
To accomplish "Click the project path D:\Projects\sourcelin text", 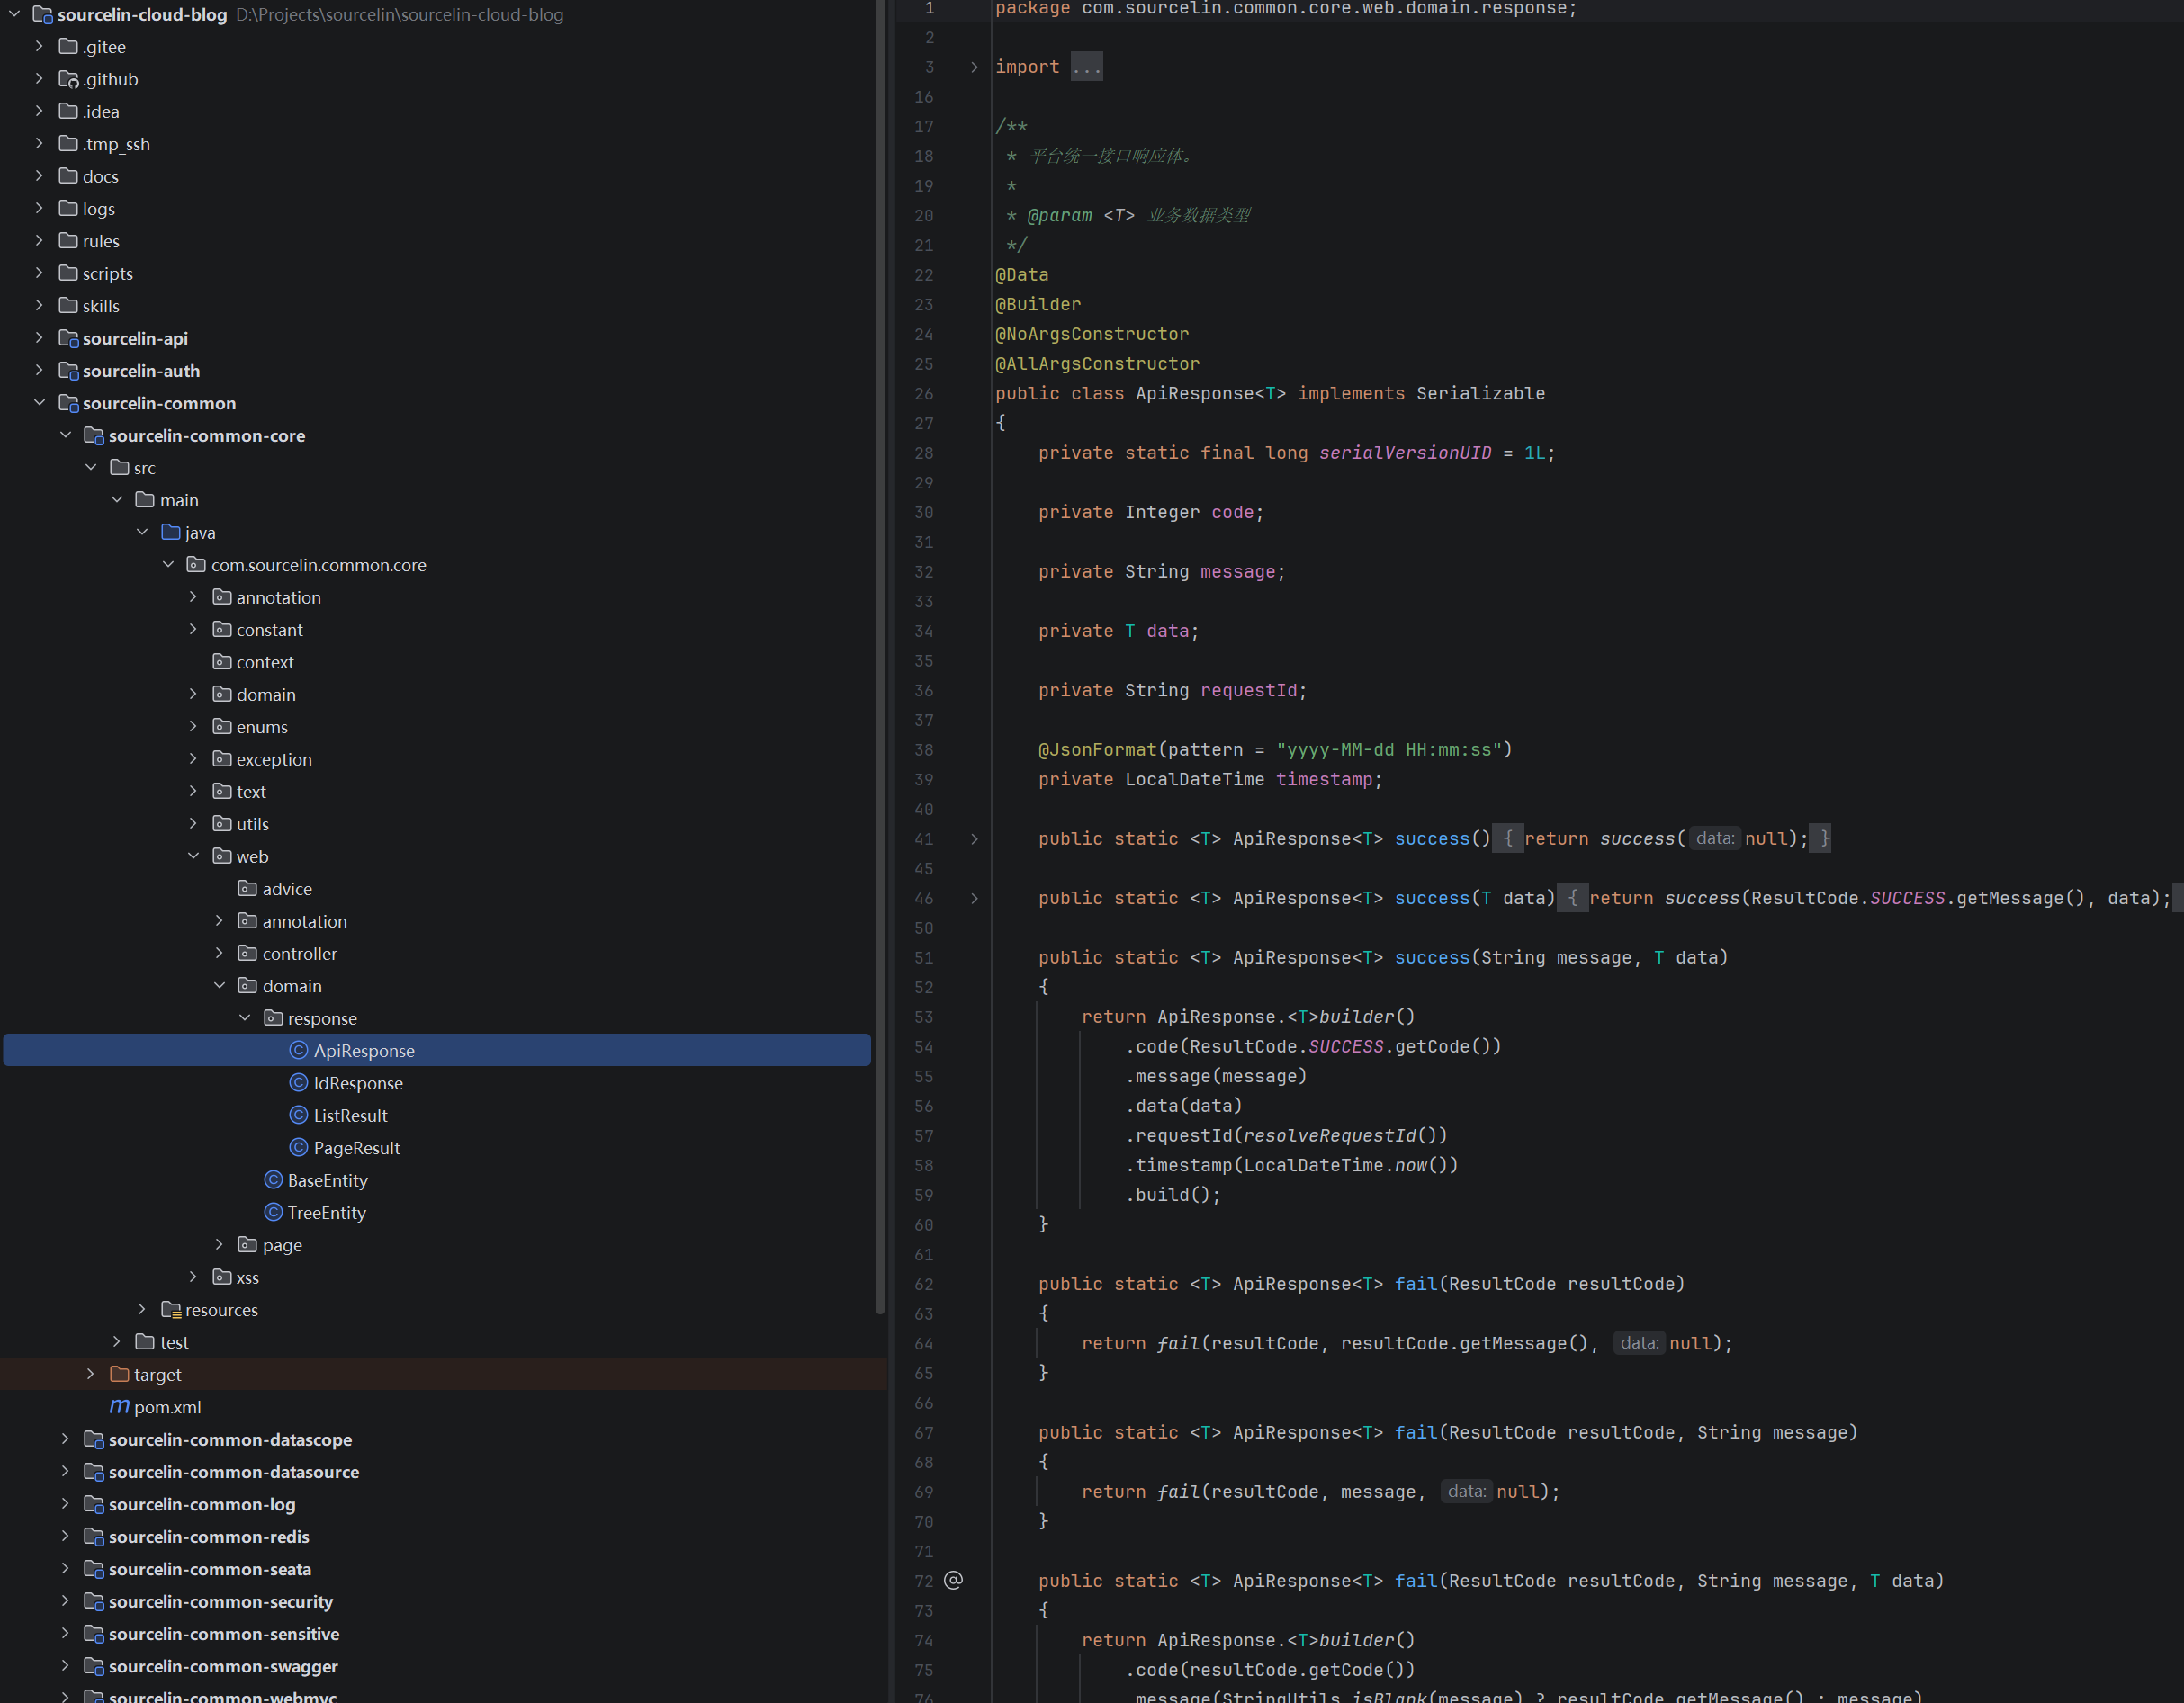I will (400, 15).
